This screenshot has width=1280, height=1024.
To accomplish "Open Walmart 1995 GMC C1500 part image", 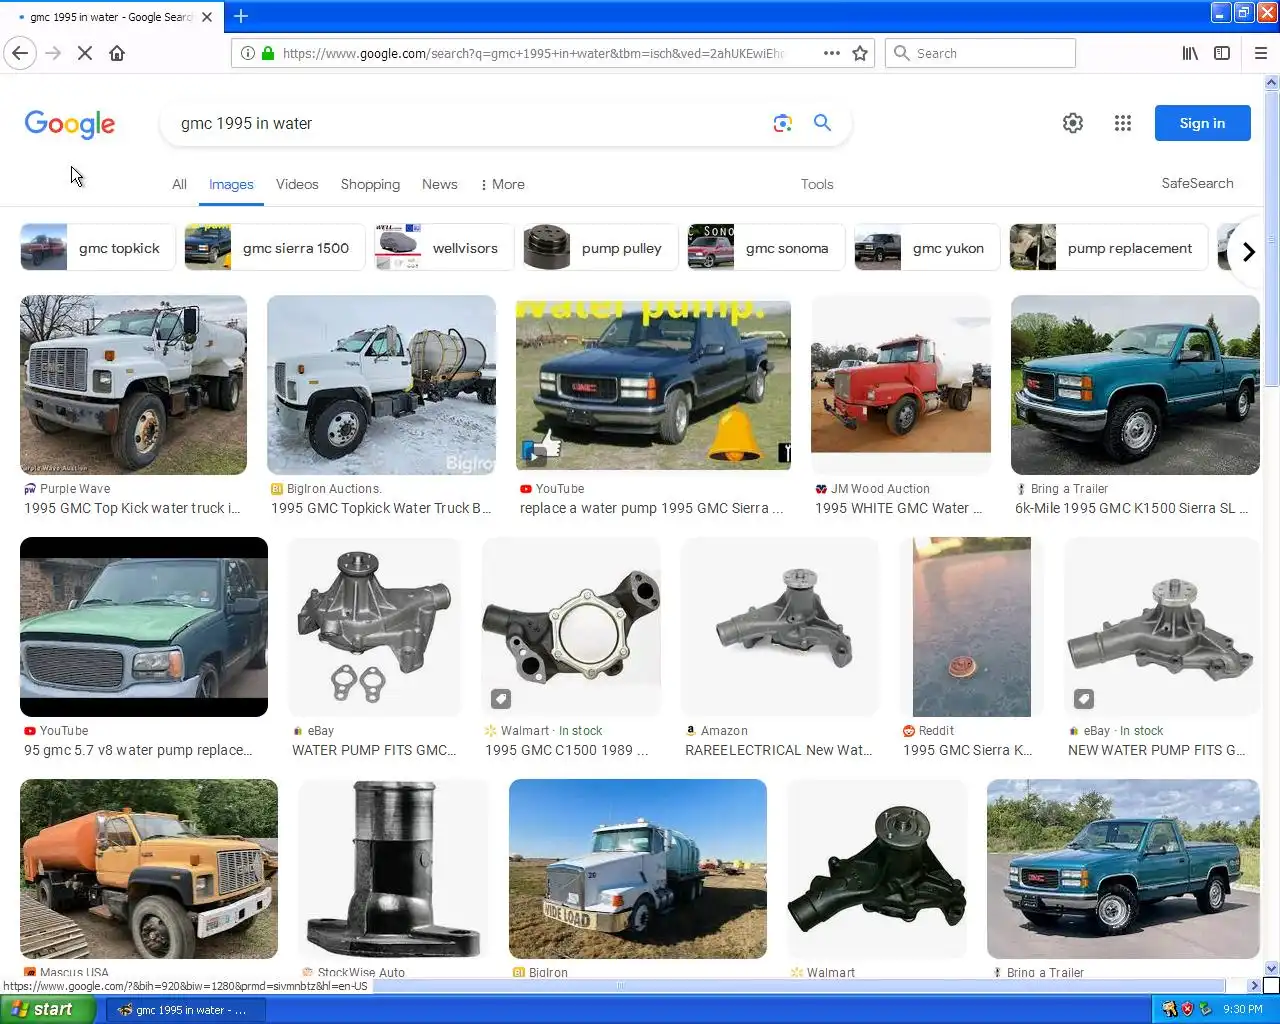I will (x=571, y=627).
